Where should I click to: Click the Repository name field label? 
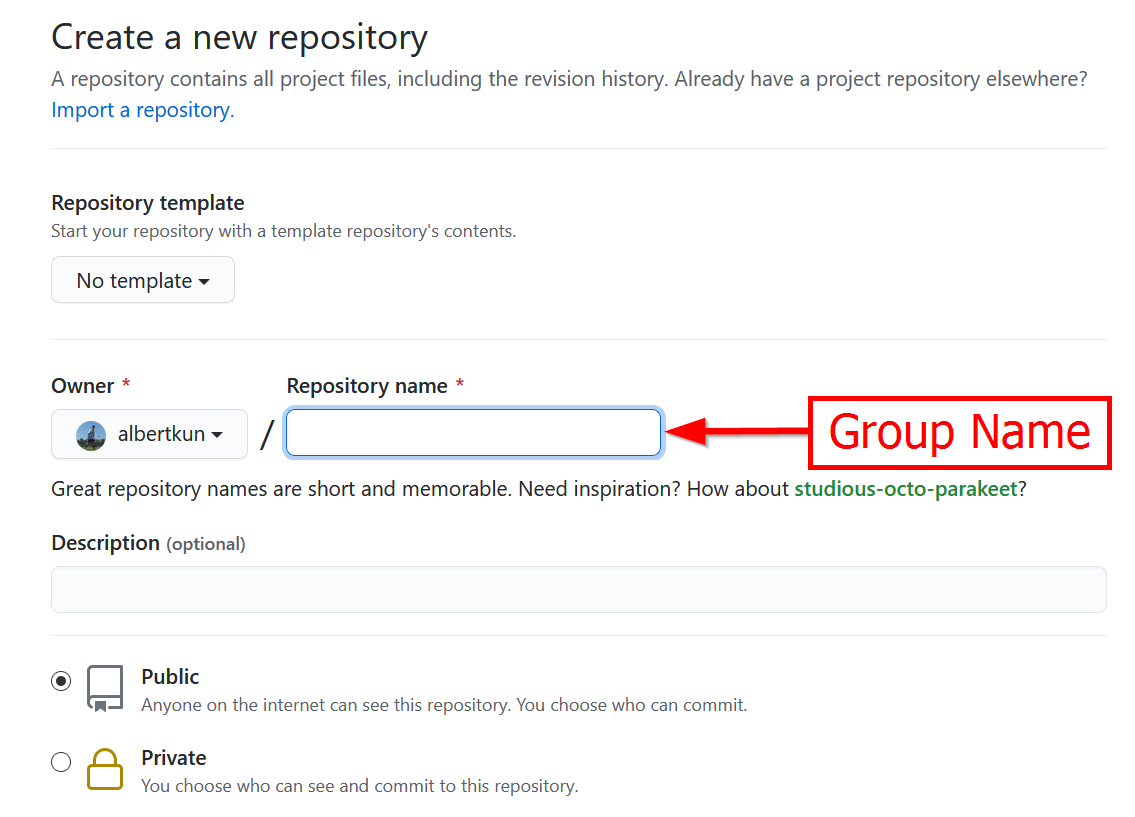tap(367, 386)
